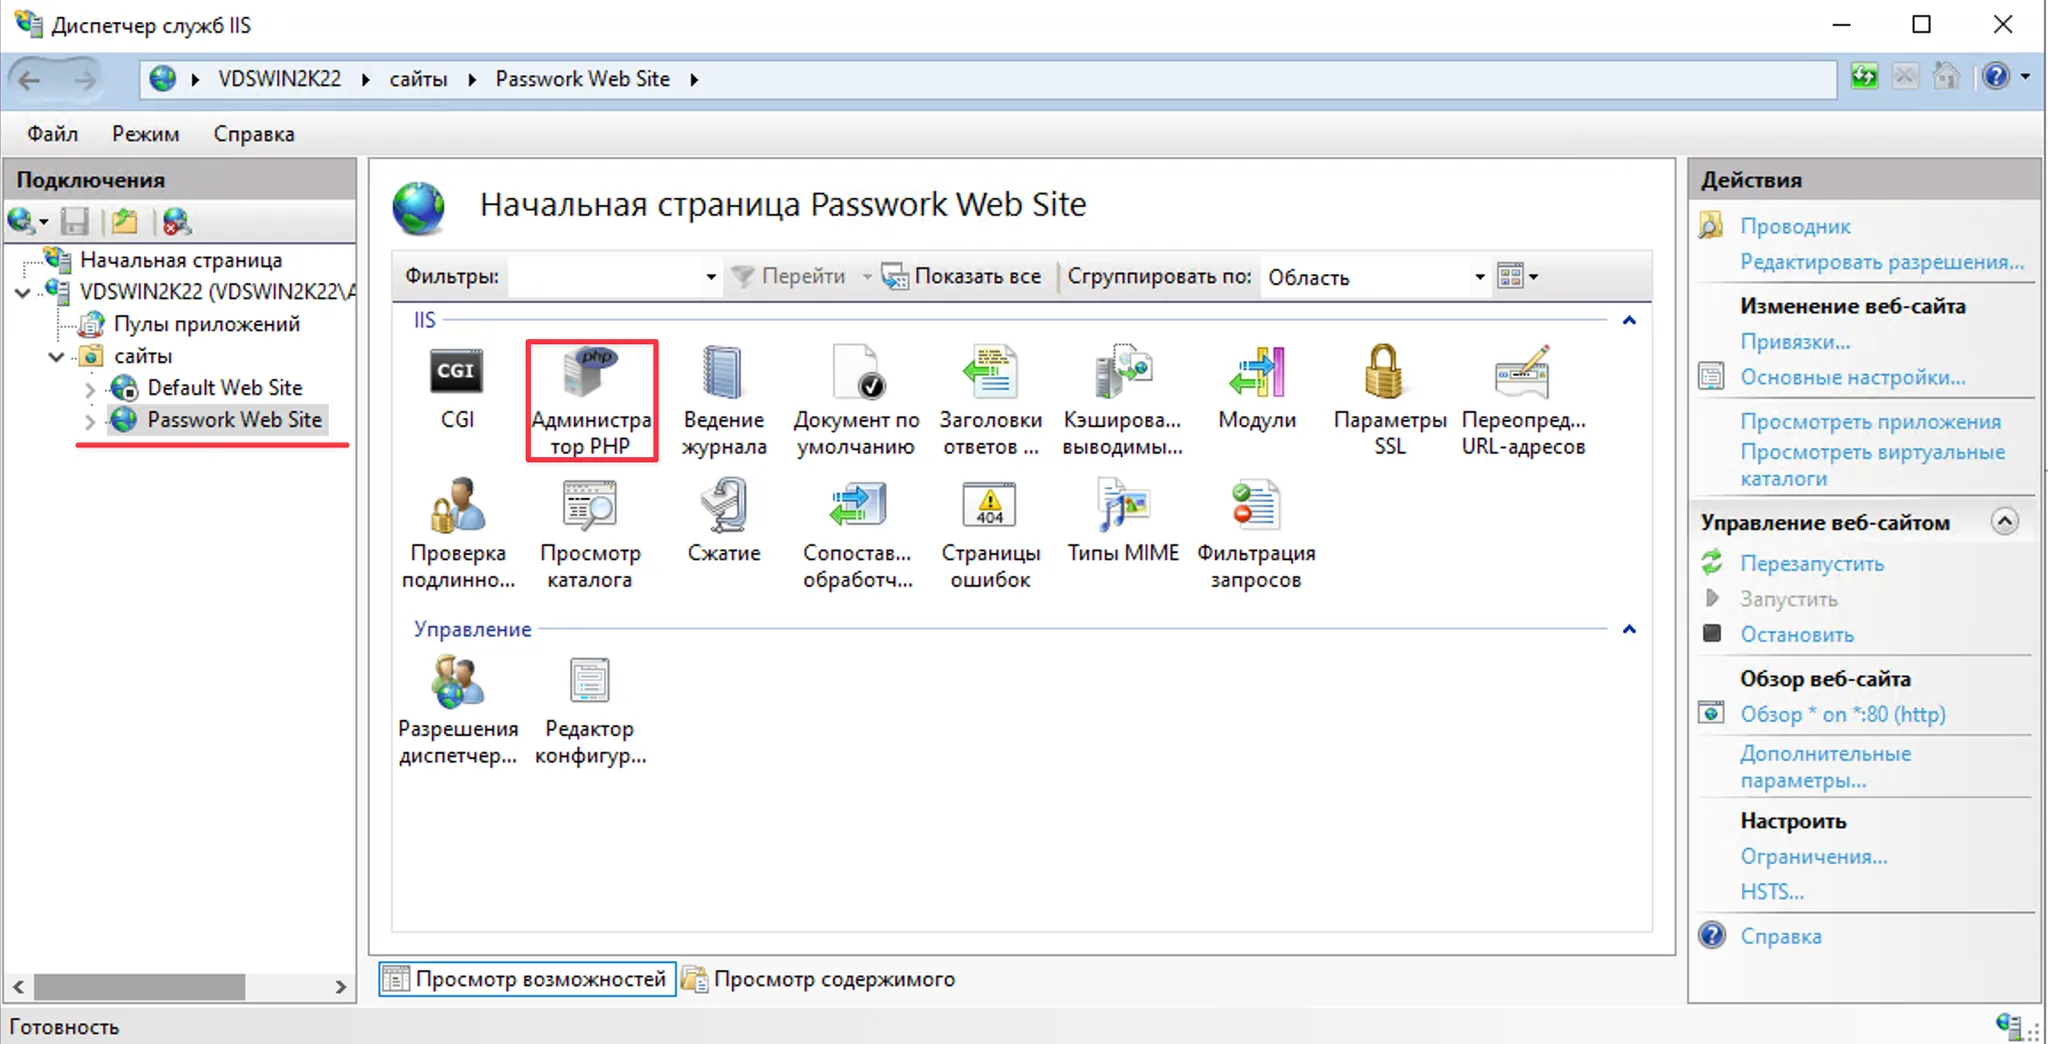Open the CGI feature icon
2048x1044 pixels.
(457, 372)
